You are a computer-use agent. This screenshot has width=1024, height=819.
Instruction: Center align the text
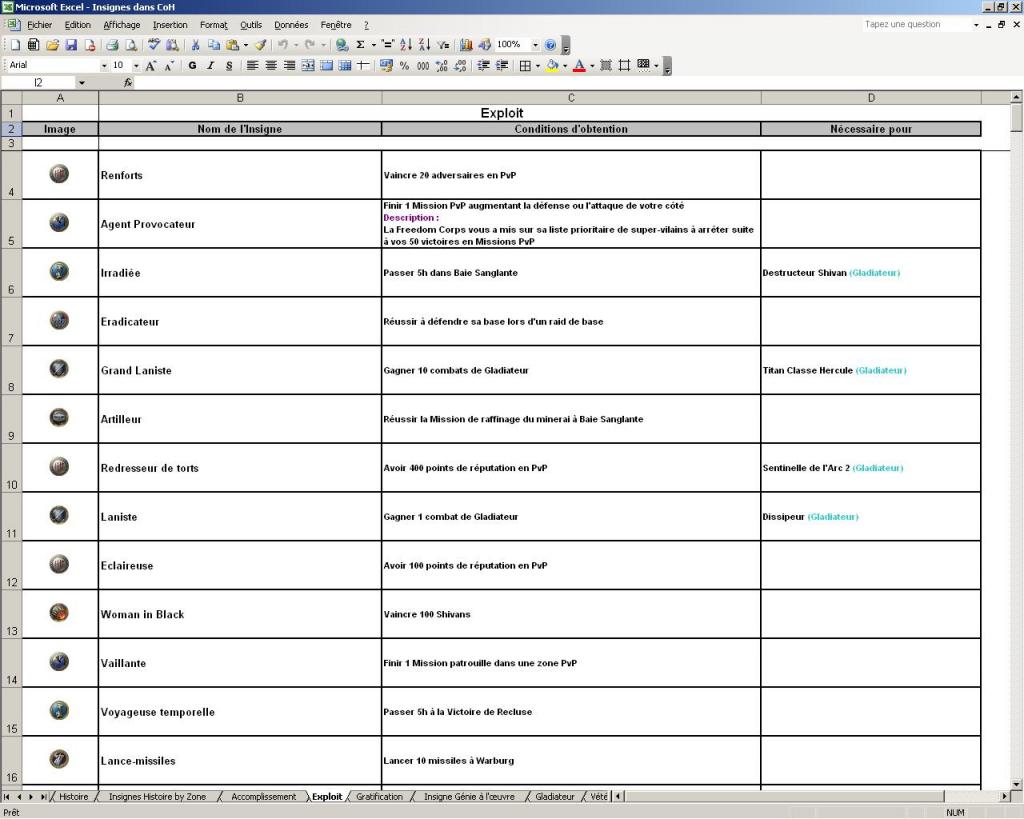click(x=270, y=65)
